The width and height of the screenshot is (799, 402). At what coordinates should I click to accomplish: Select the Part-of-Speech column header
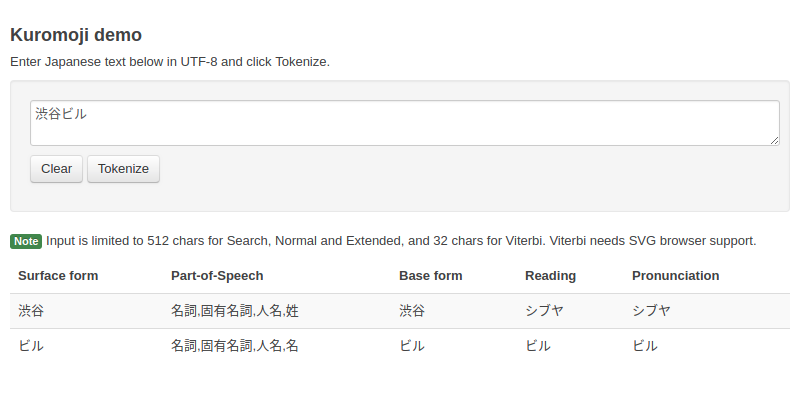(217, 276)
